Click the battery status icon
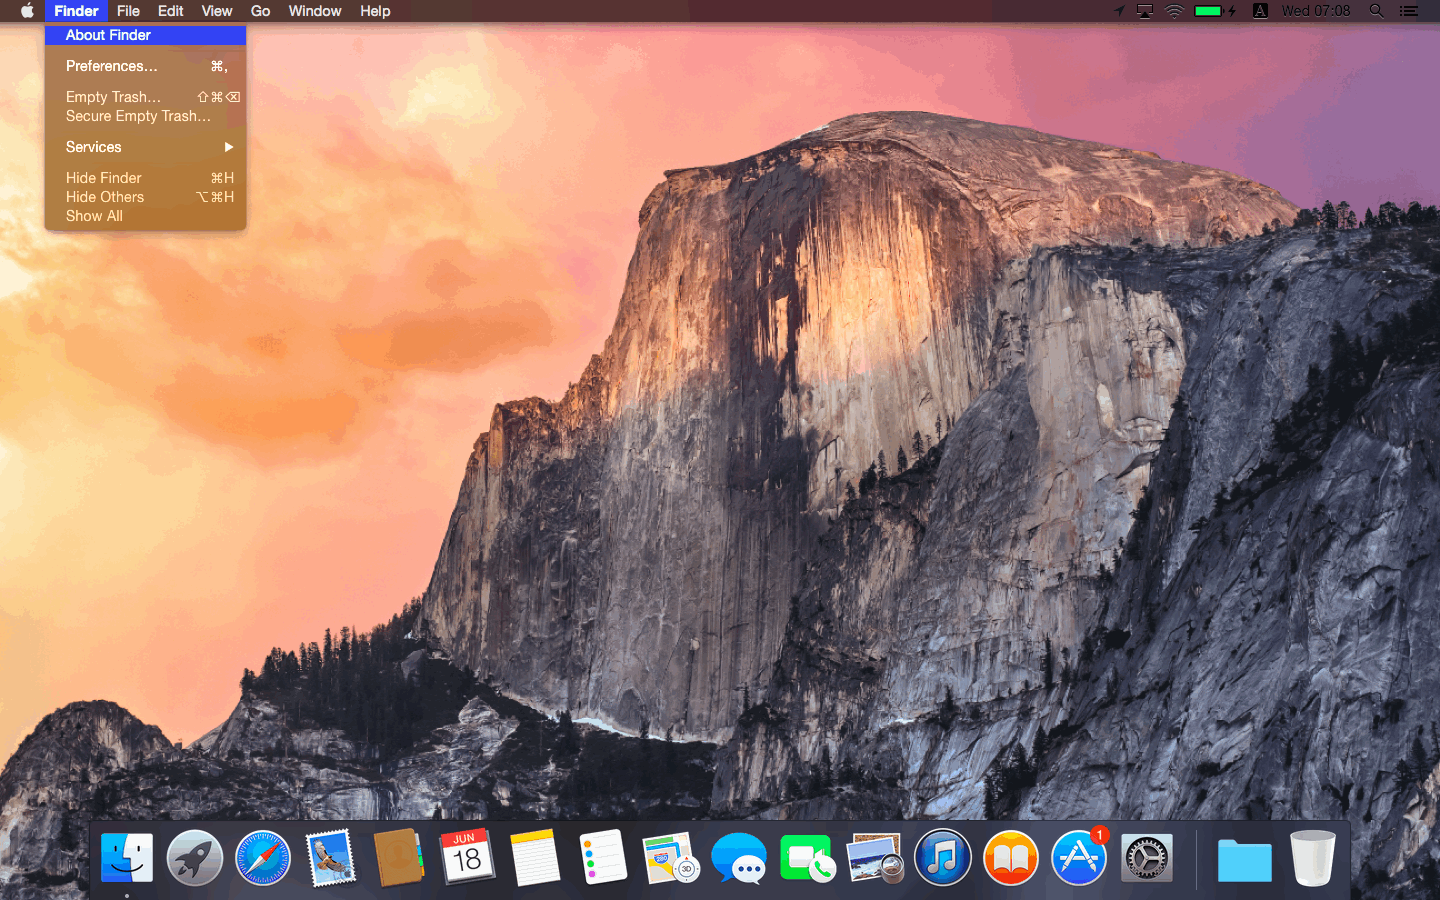The image size is (1440, 900). pyautogui.click(x=1215, y=11)
